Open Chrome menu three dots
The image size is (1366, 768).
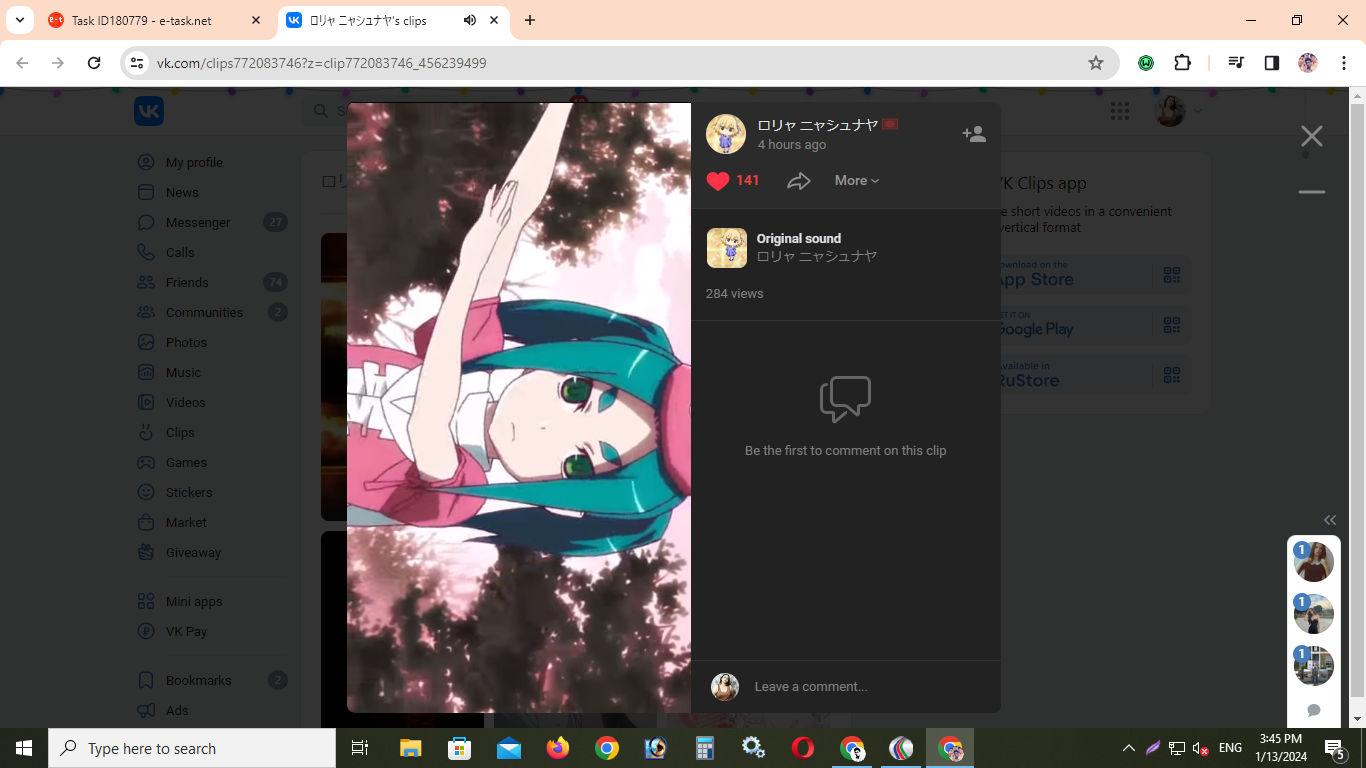(x=1343, y=63)
